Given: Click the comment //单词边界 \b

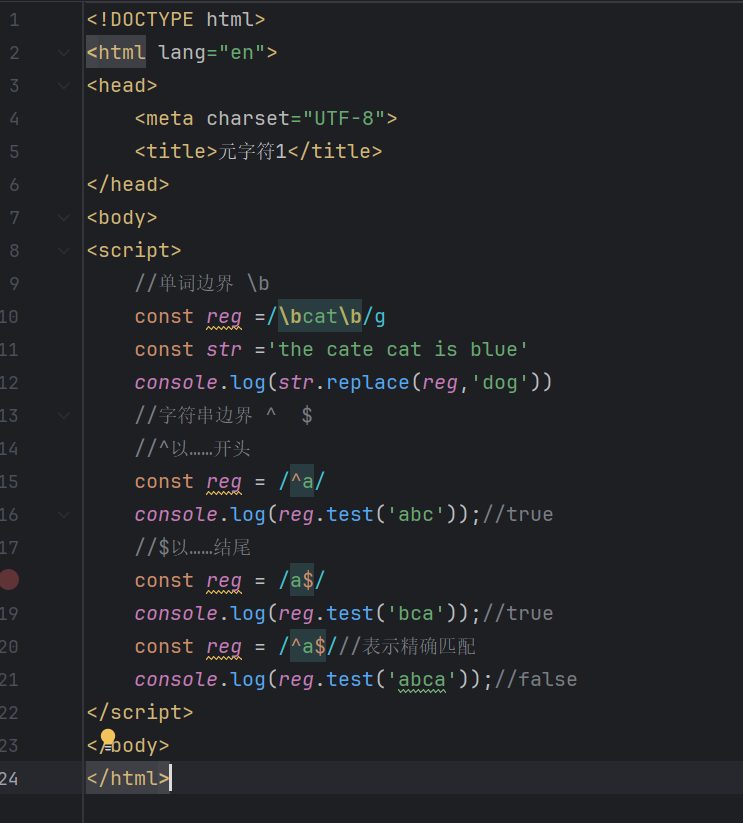Looking at the screenshot, I should (202, 283).
